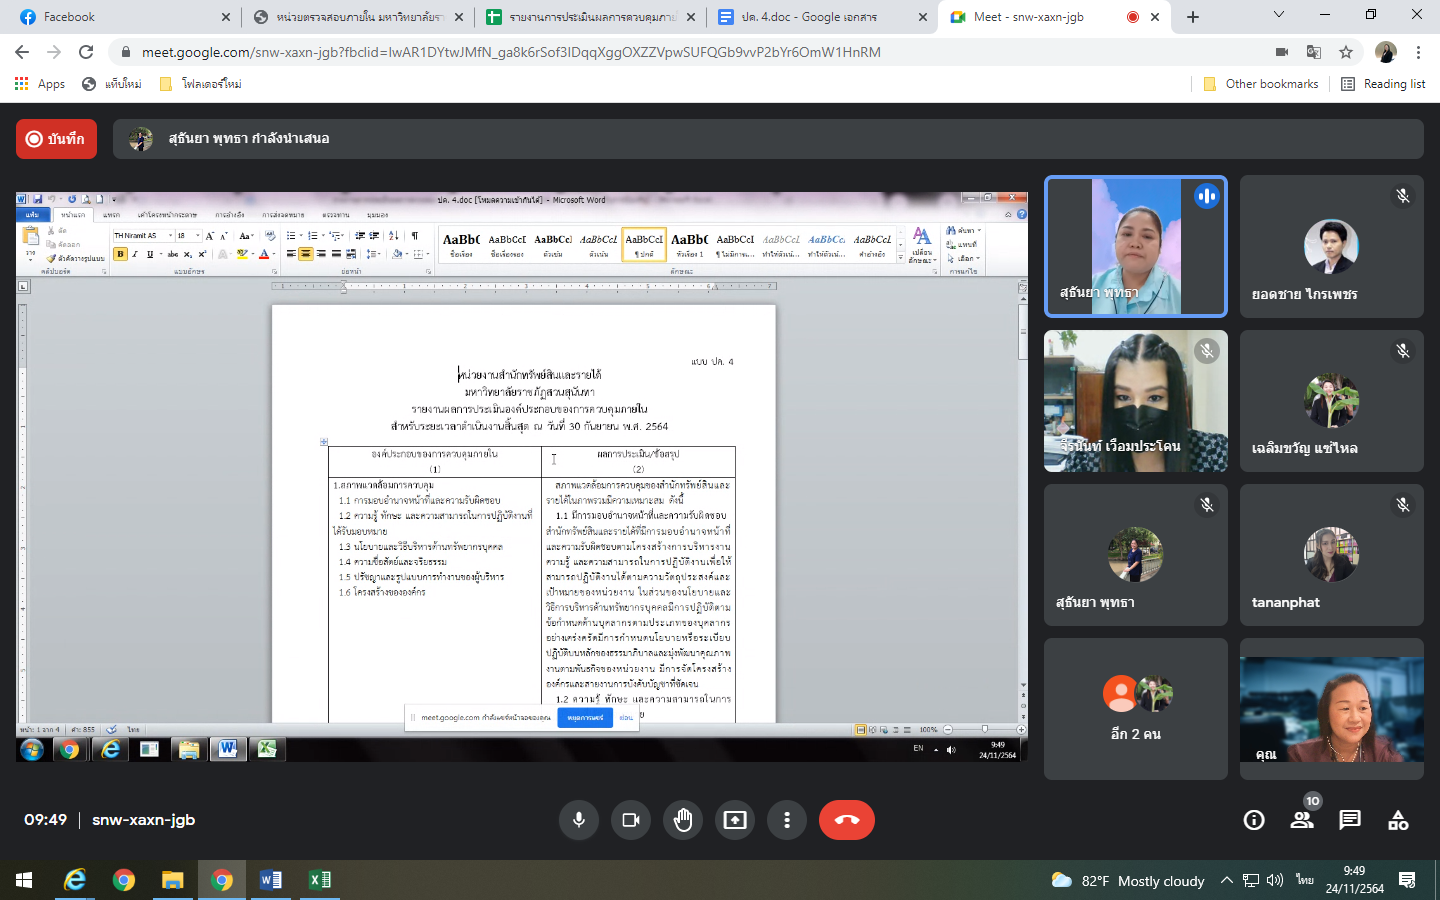Show the participants list
The height and width of the screenshot is (900, 1440).
[1302, 820]
